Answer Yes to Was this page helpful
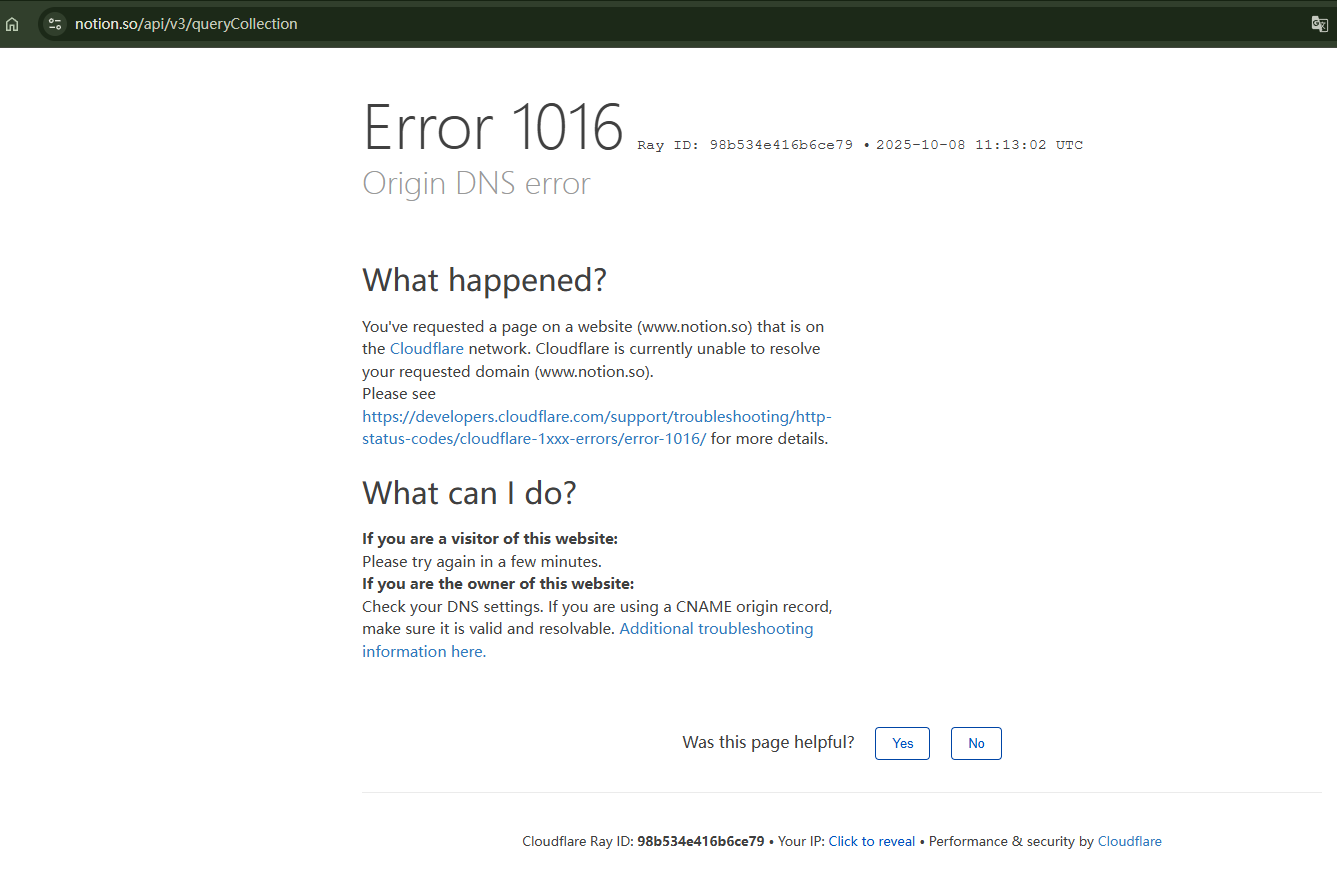This screenshot has width=1337, height=877. click(902, 743)
